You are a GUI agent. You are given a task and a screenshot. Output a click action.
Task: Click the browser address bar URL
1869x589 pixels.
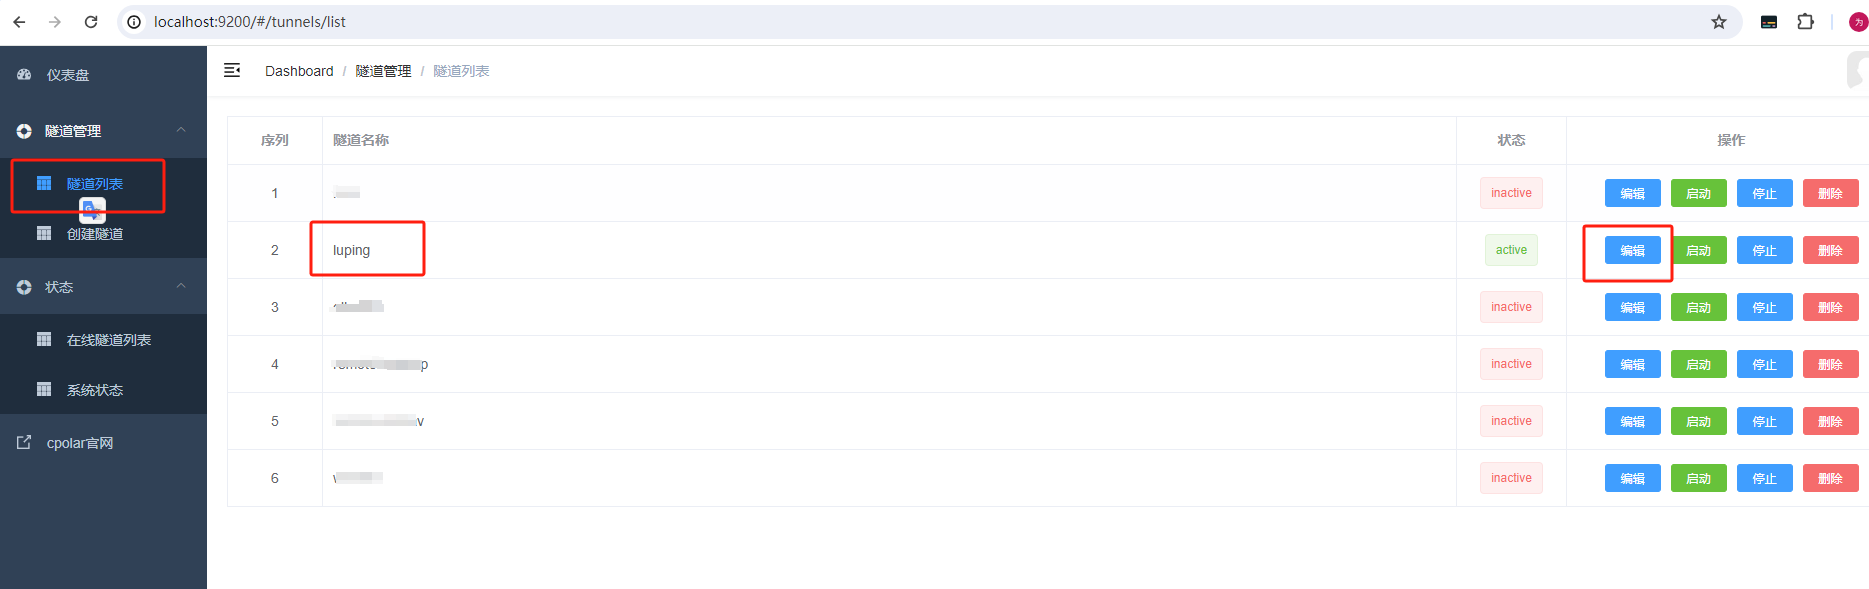pos(250,22)
